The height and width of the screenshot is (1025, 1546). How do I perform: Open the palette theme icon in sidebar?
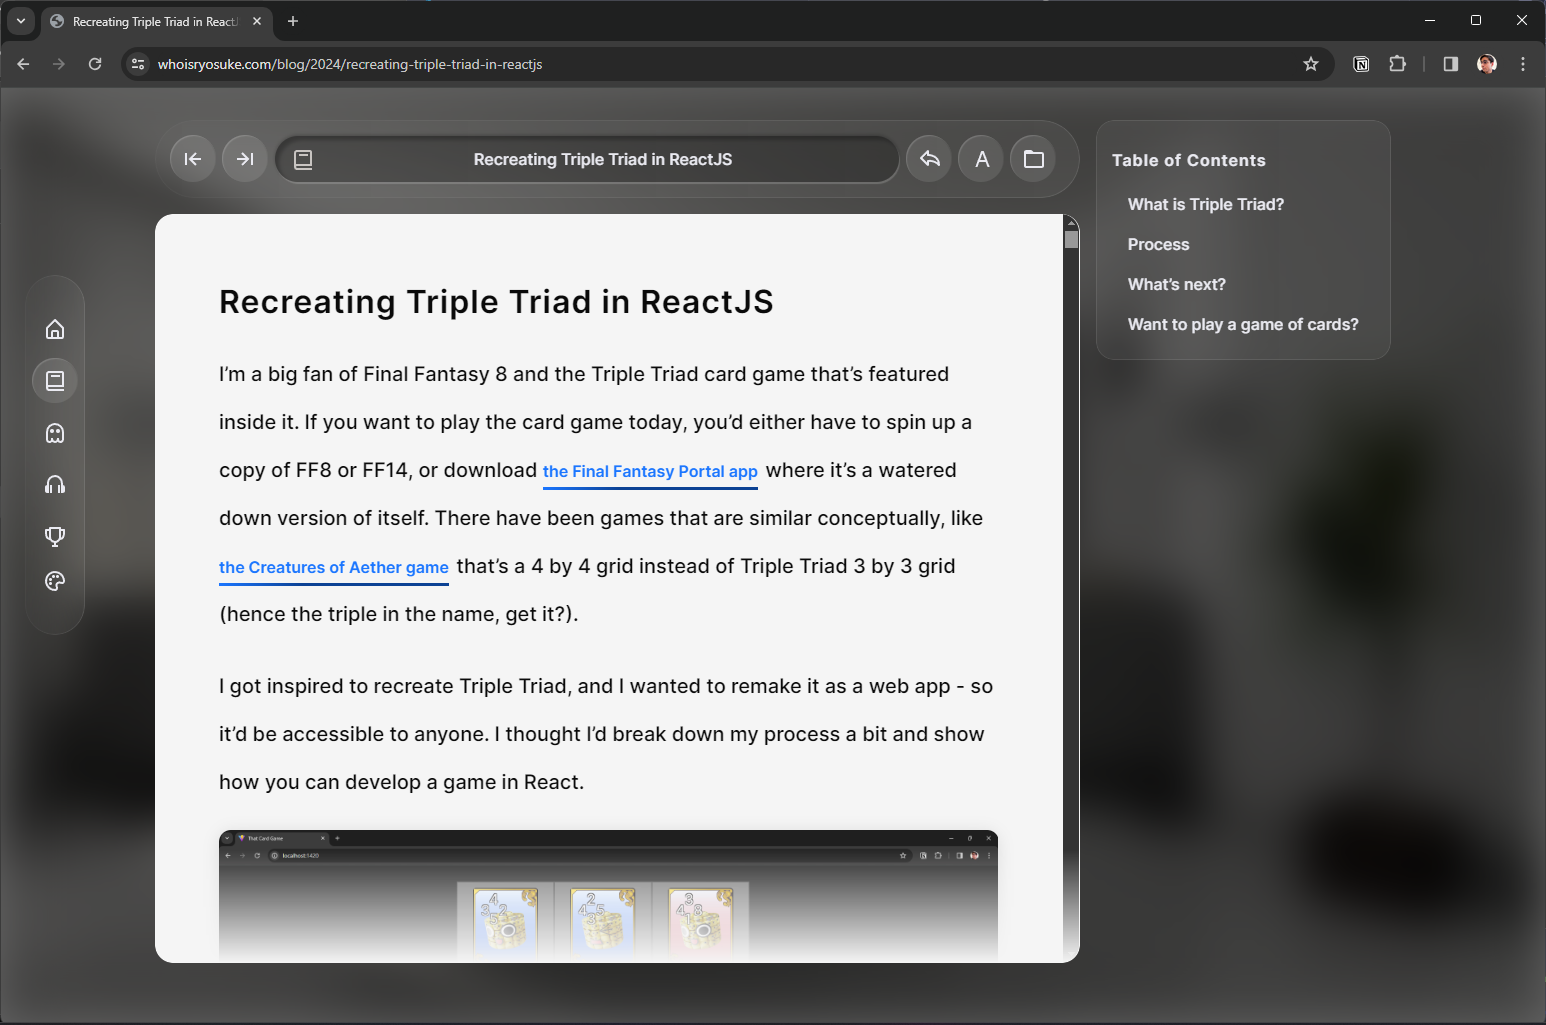pyautogui.click(x=54, y=581)
